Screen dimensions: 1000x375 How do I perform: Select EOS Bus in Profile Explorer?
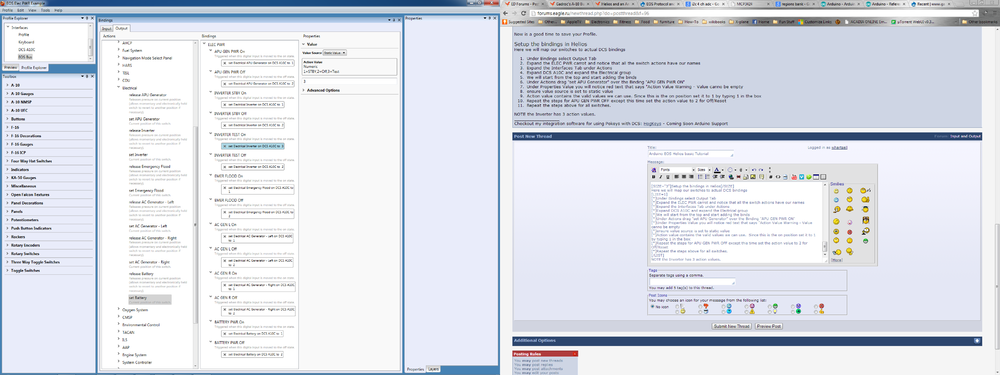[x=26, y=57]
